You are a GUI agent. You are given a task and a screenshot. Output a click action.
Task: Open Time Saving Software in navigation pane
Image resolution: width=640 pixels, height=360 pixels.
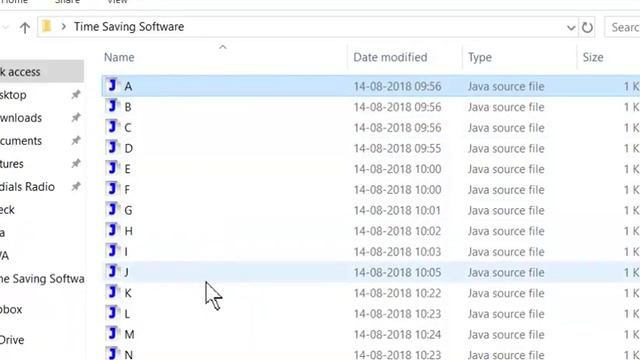click(42, 279)
